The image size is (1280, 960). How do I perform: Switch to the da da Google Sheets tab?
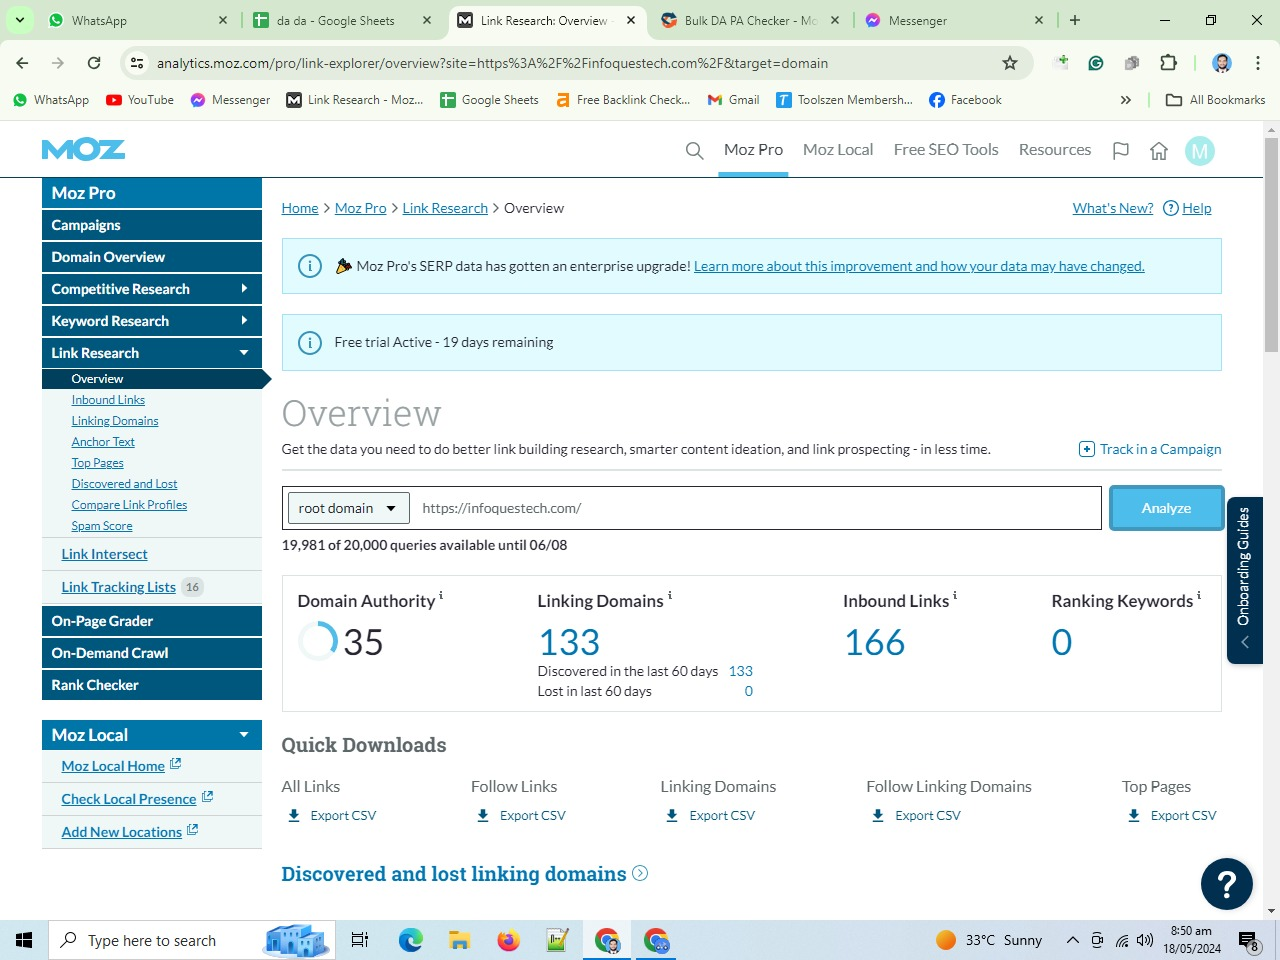point(342,20)
